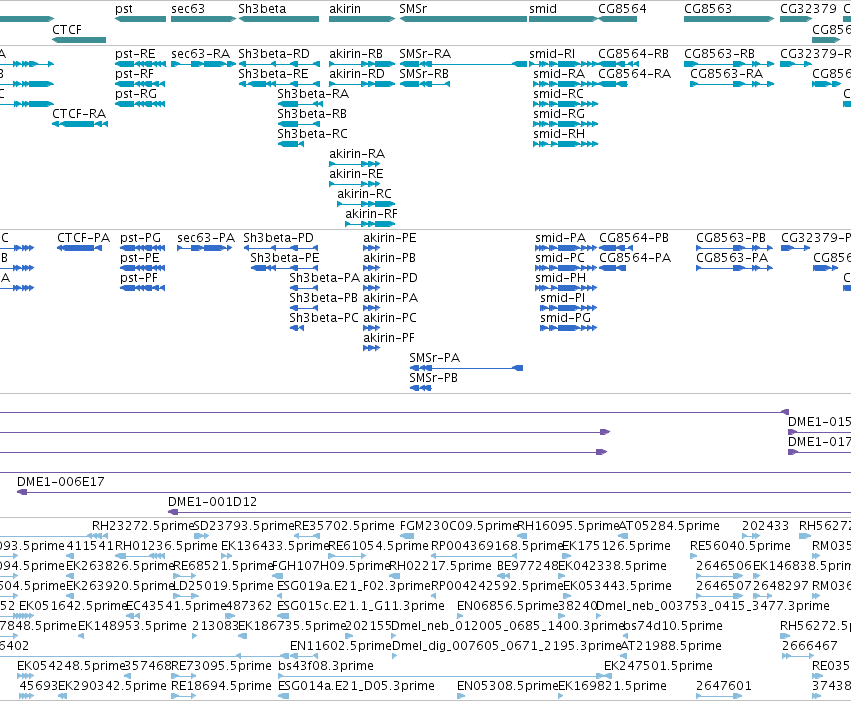Click EST EN05308.5prime
Screen dimensions: 851x701
click(461, 696)
